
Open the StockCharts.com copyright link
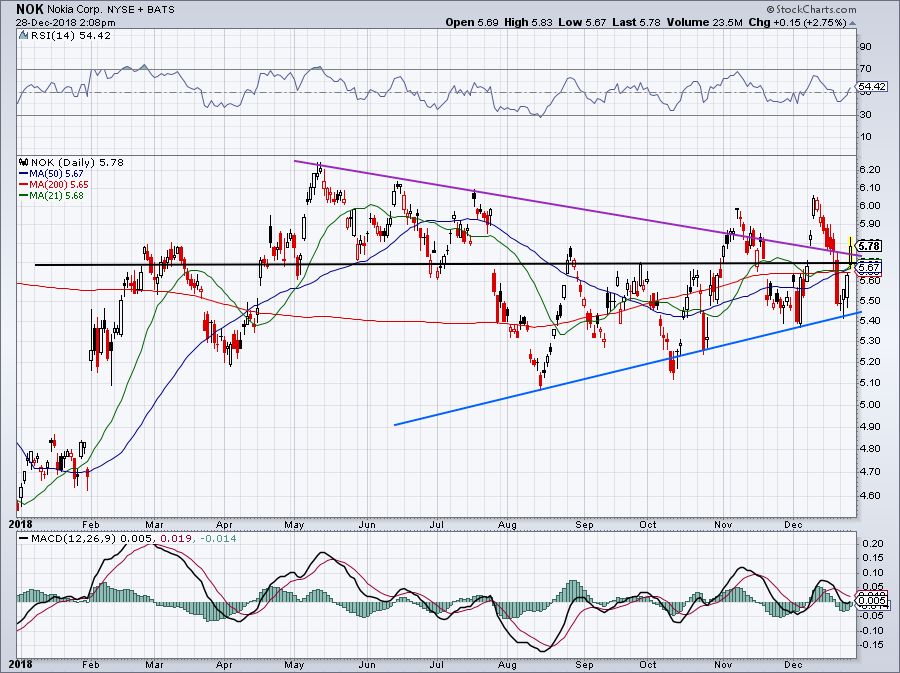(x=811, y=9)
